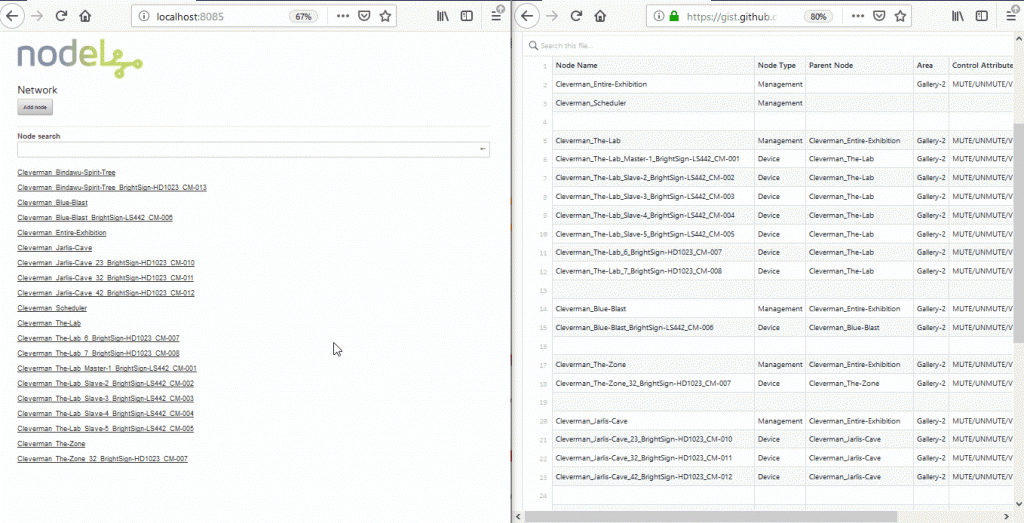The height and width of the screenshot is (523, 1024).
Task: Bookmark the localhost:8085 page with star icon
Action: coord(385,17)
